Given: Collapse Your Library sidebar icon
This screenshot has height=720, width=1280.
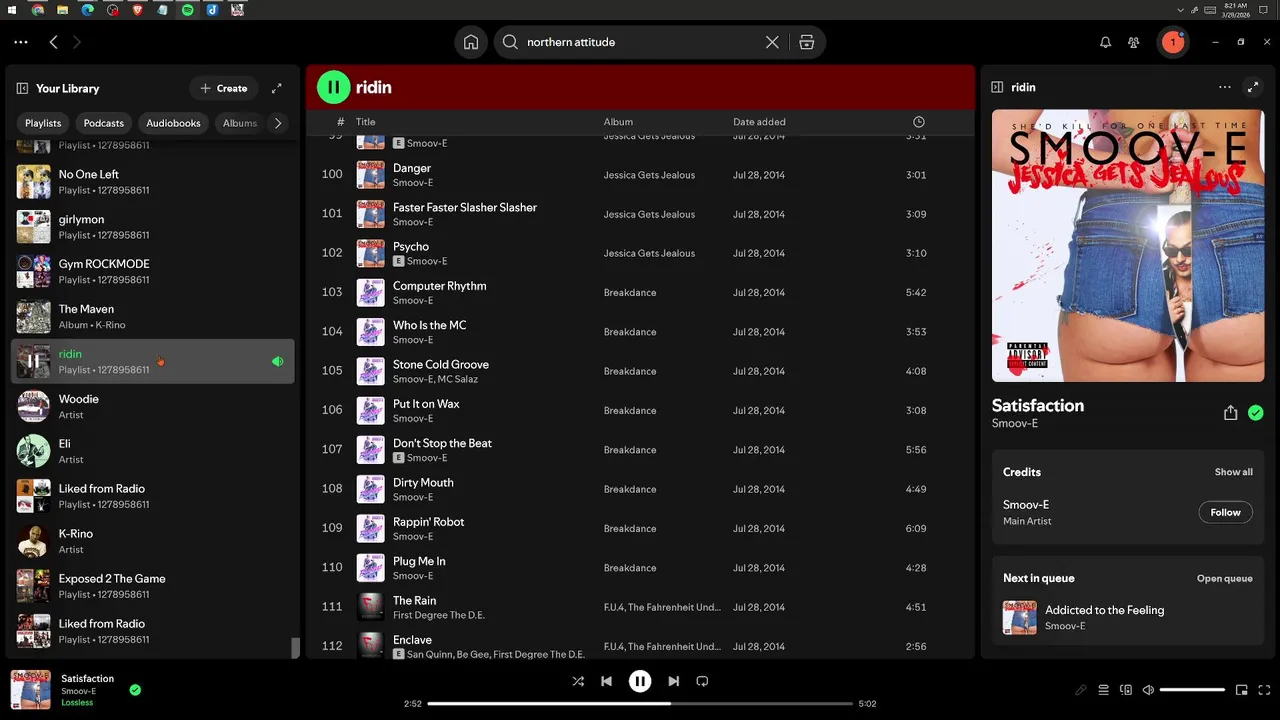Looking at the screenshot, I should point(22,88).
